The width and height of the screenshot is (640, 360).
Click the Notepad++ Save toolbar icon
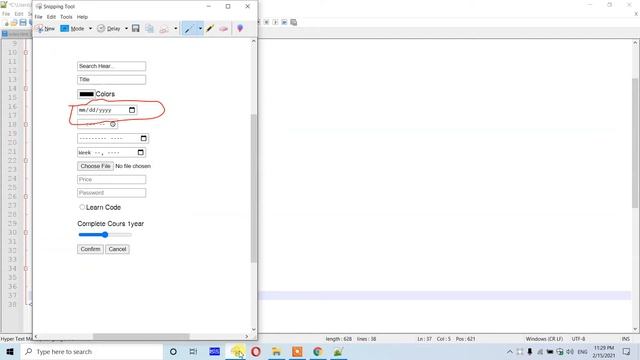pyautogui.click(x=23, y=22)
